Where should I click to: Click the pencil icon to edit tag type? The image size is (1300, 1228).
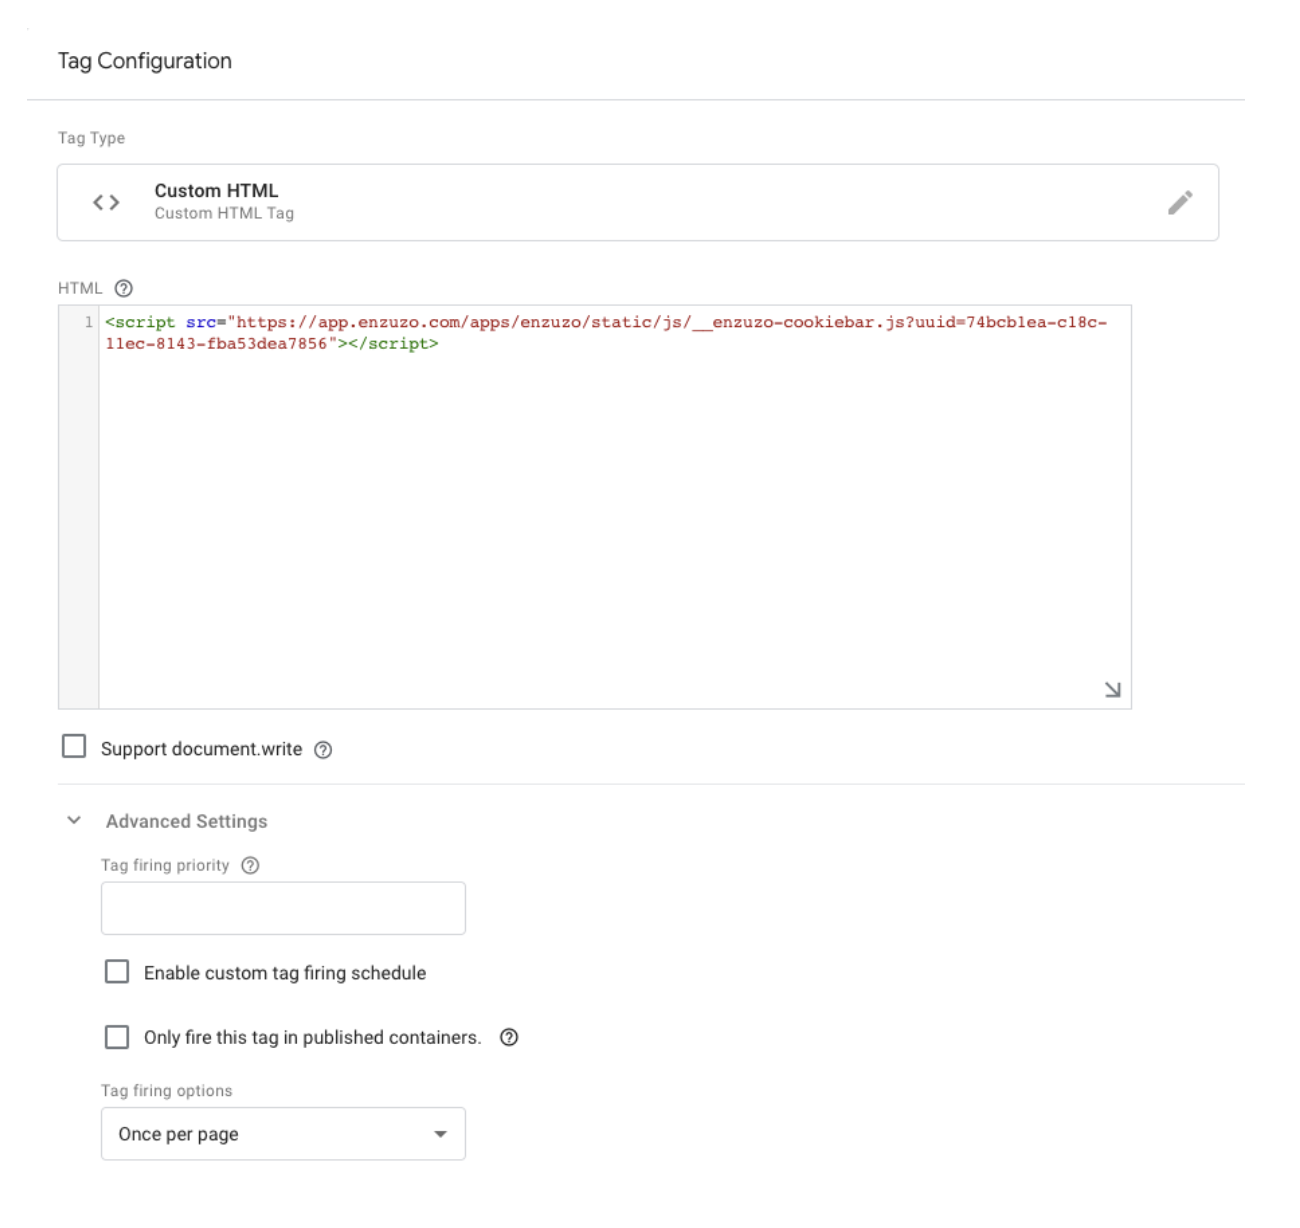click(x=1181, y=202)
